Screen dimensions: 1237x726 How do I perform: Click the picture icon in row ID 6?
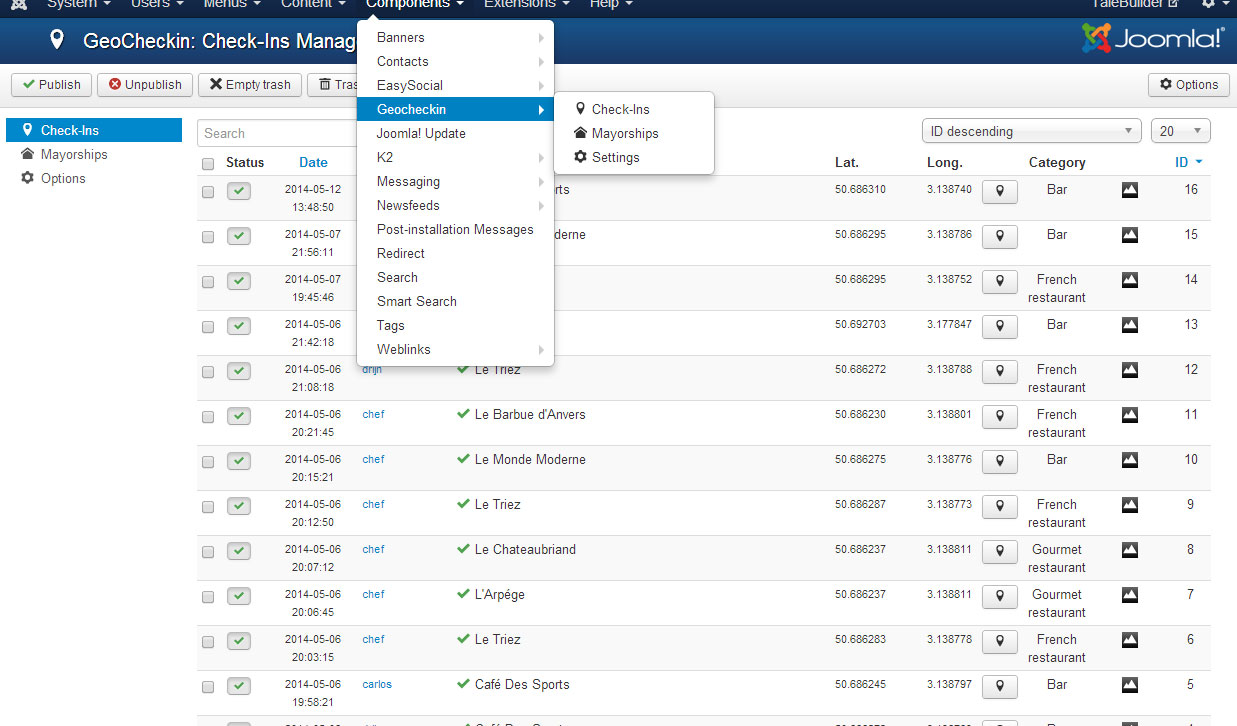coord(1130,640)
